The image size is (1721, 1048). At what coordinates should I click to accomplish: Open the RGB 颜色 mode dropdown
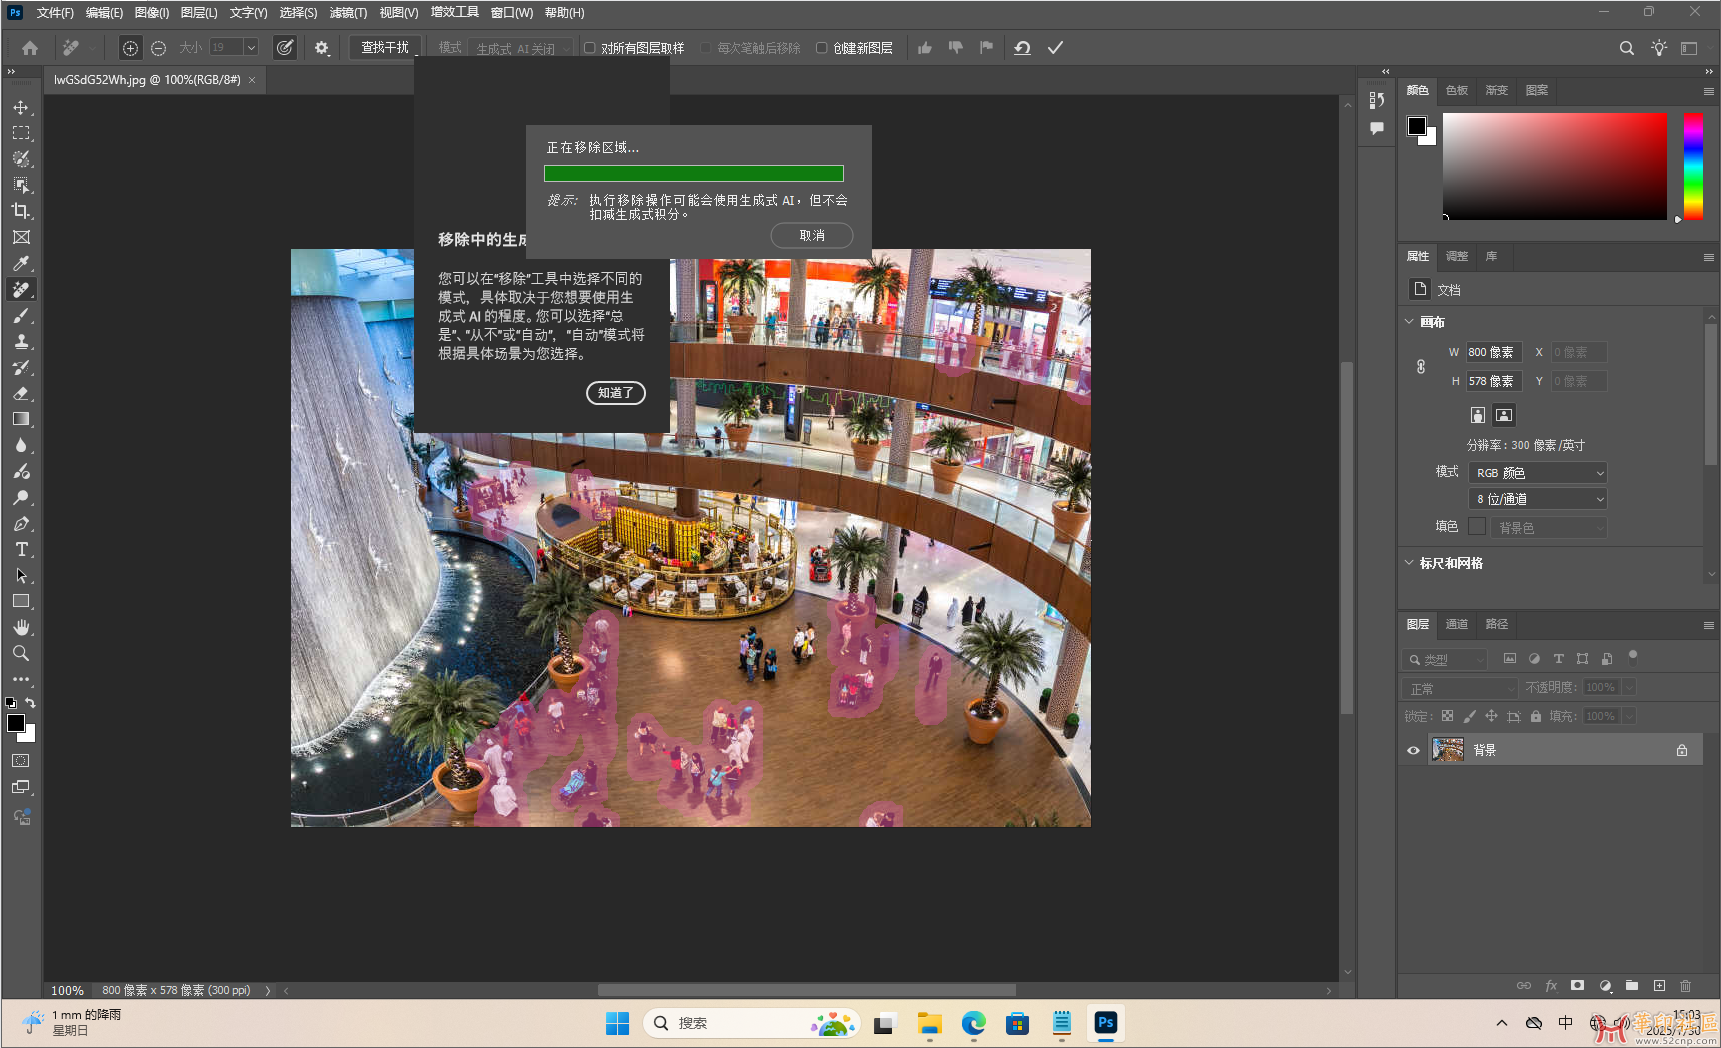click(x=1538, y=473)
